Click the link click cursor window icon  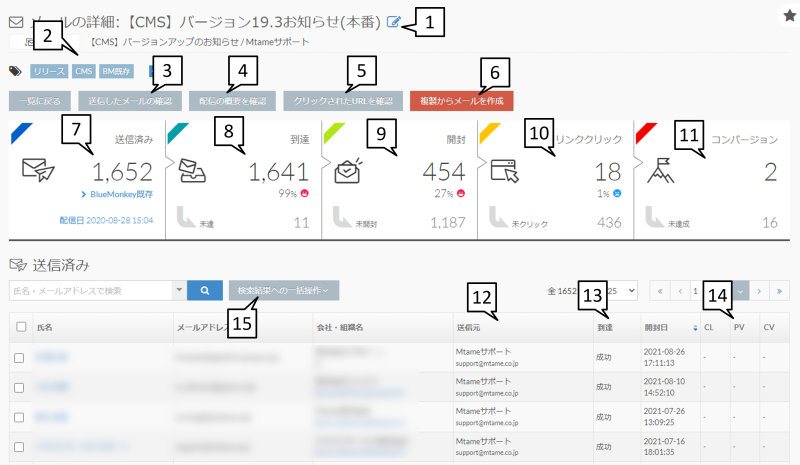pos(504,170)
